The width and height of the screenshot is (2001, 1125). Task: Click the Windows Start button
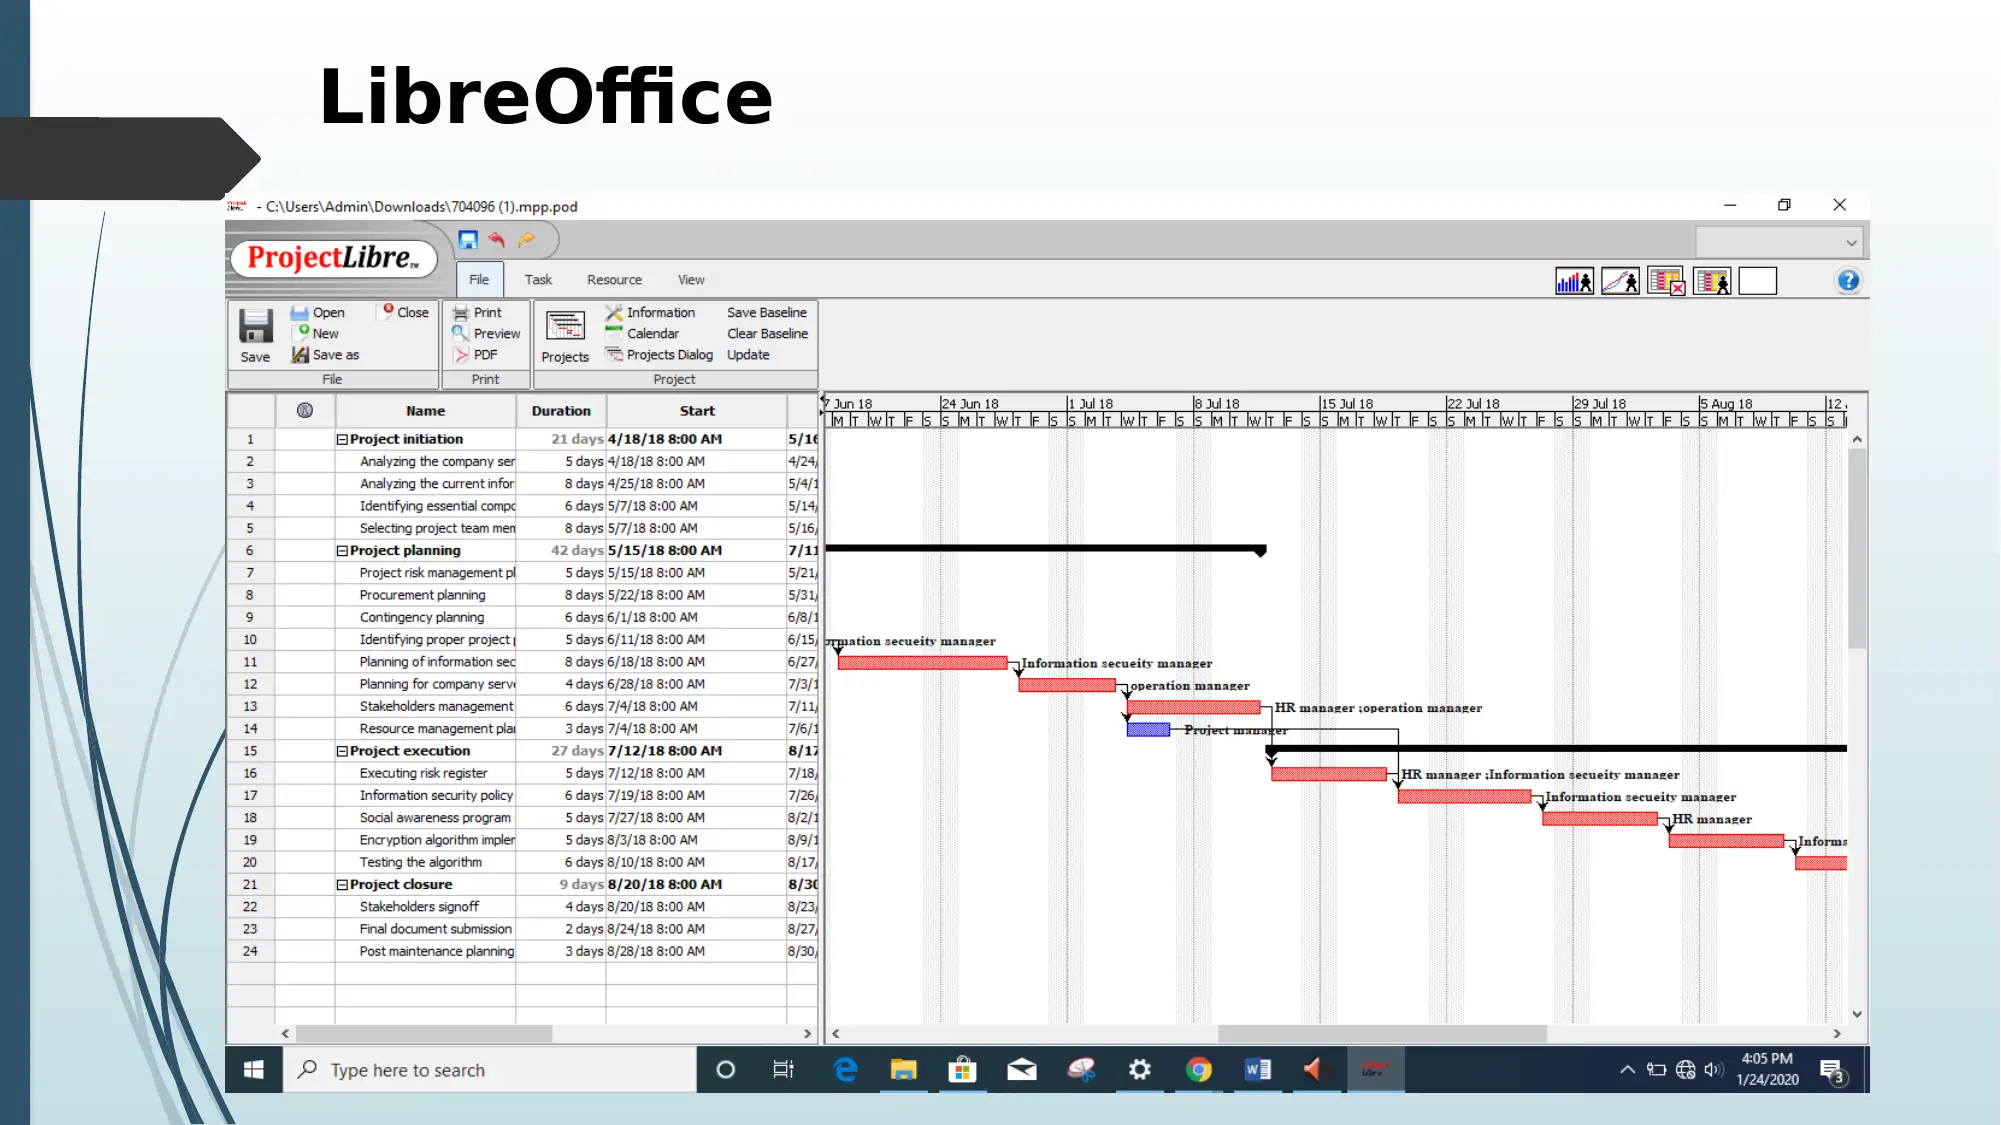point(254,1070)
